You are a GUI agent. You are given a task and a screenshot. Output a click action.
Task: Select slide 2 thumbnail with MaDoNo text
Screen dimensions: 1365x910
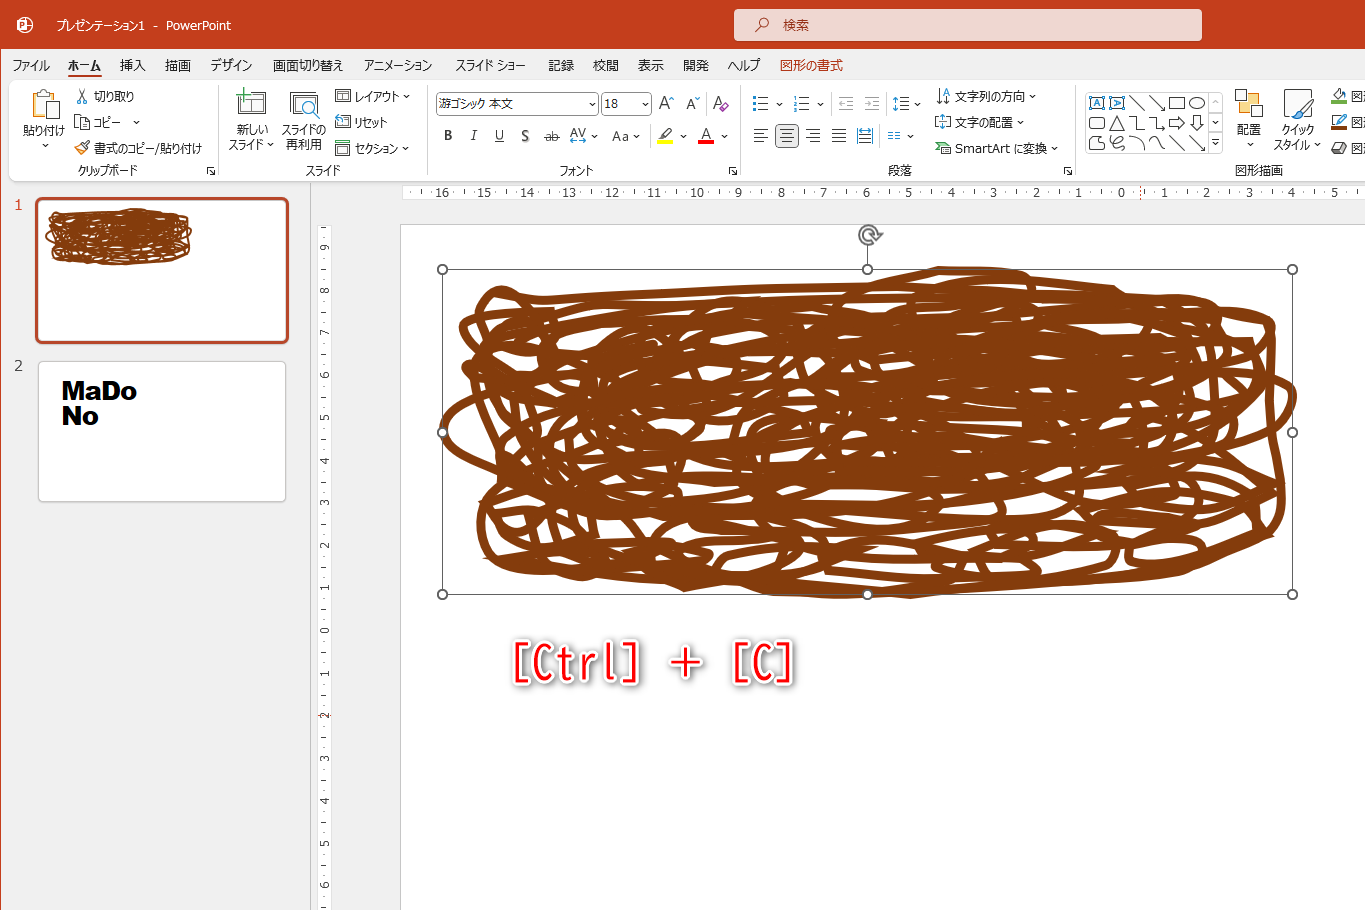coord(161,431)
